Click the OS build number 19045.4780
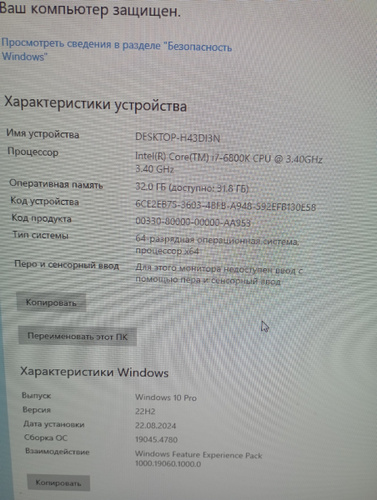This screenshot has width=377, height=500. [156, 439]
